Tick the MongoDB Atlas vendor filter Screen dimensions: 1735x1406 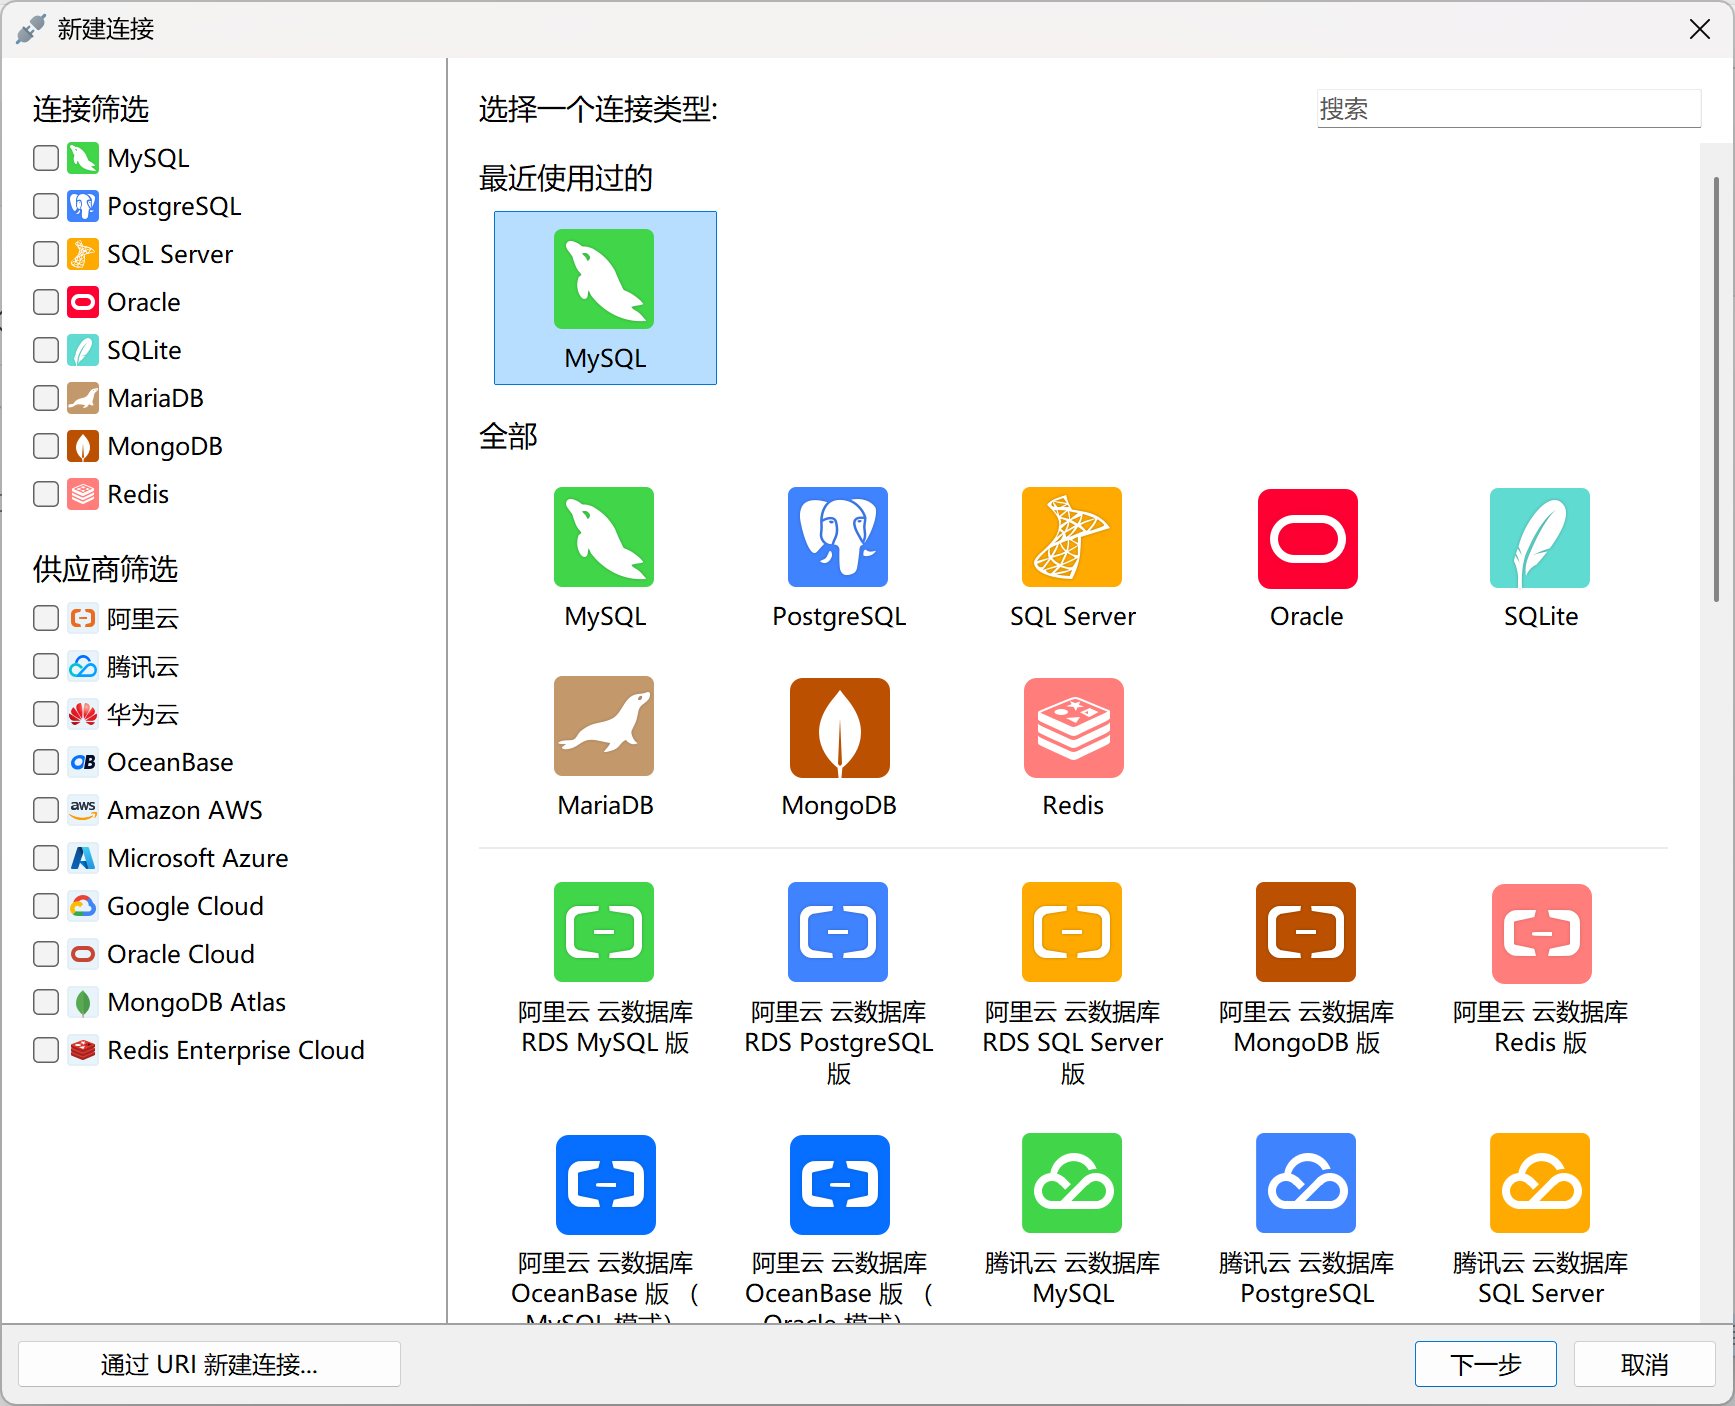coord(46,1002)
